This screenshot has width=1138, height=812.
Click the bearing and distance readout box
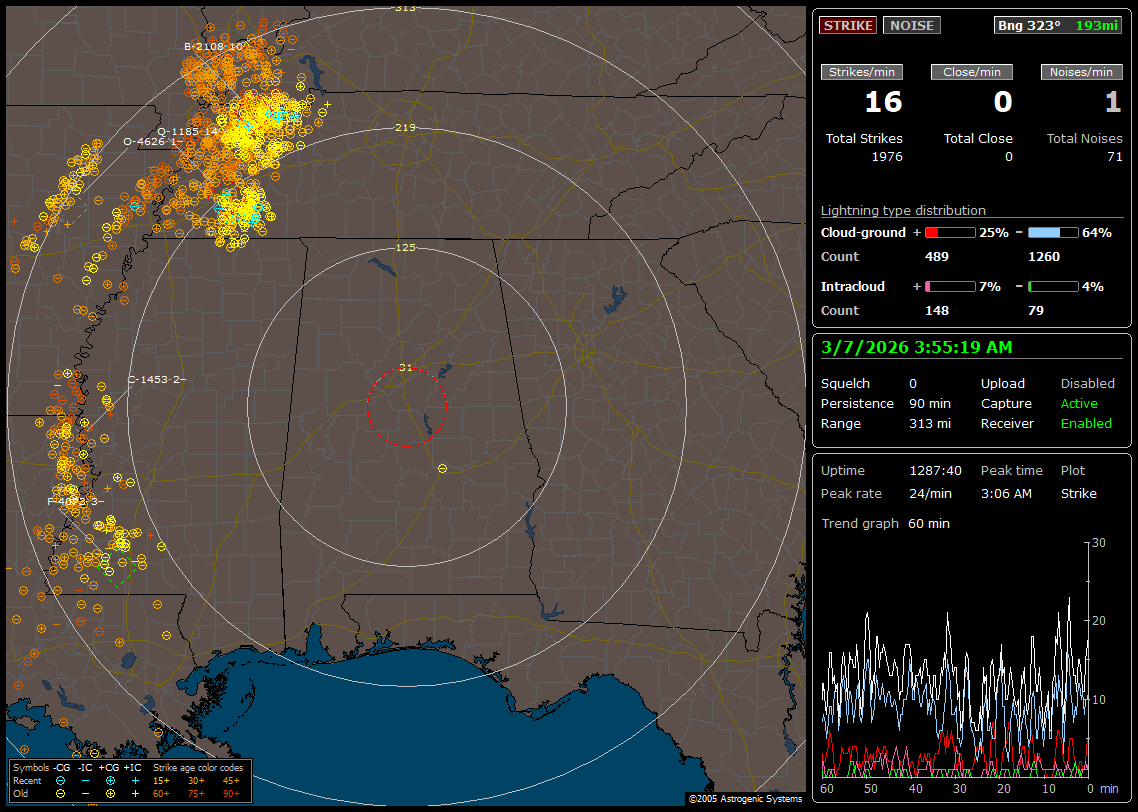point(1058,25)
